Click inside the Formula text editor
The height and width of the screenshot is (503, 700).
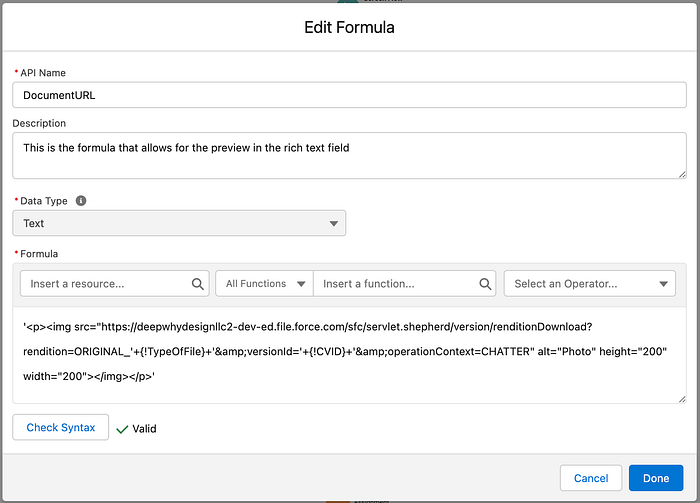[349, 355]
